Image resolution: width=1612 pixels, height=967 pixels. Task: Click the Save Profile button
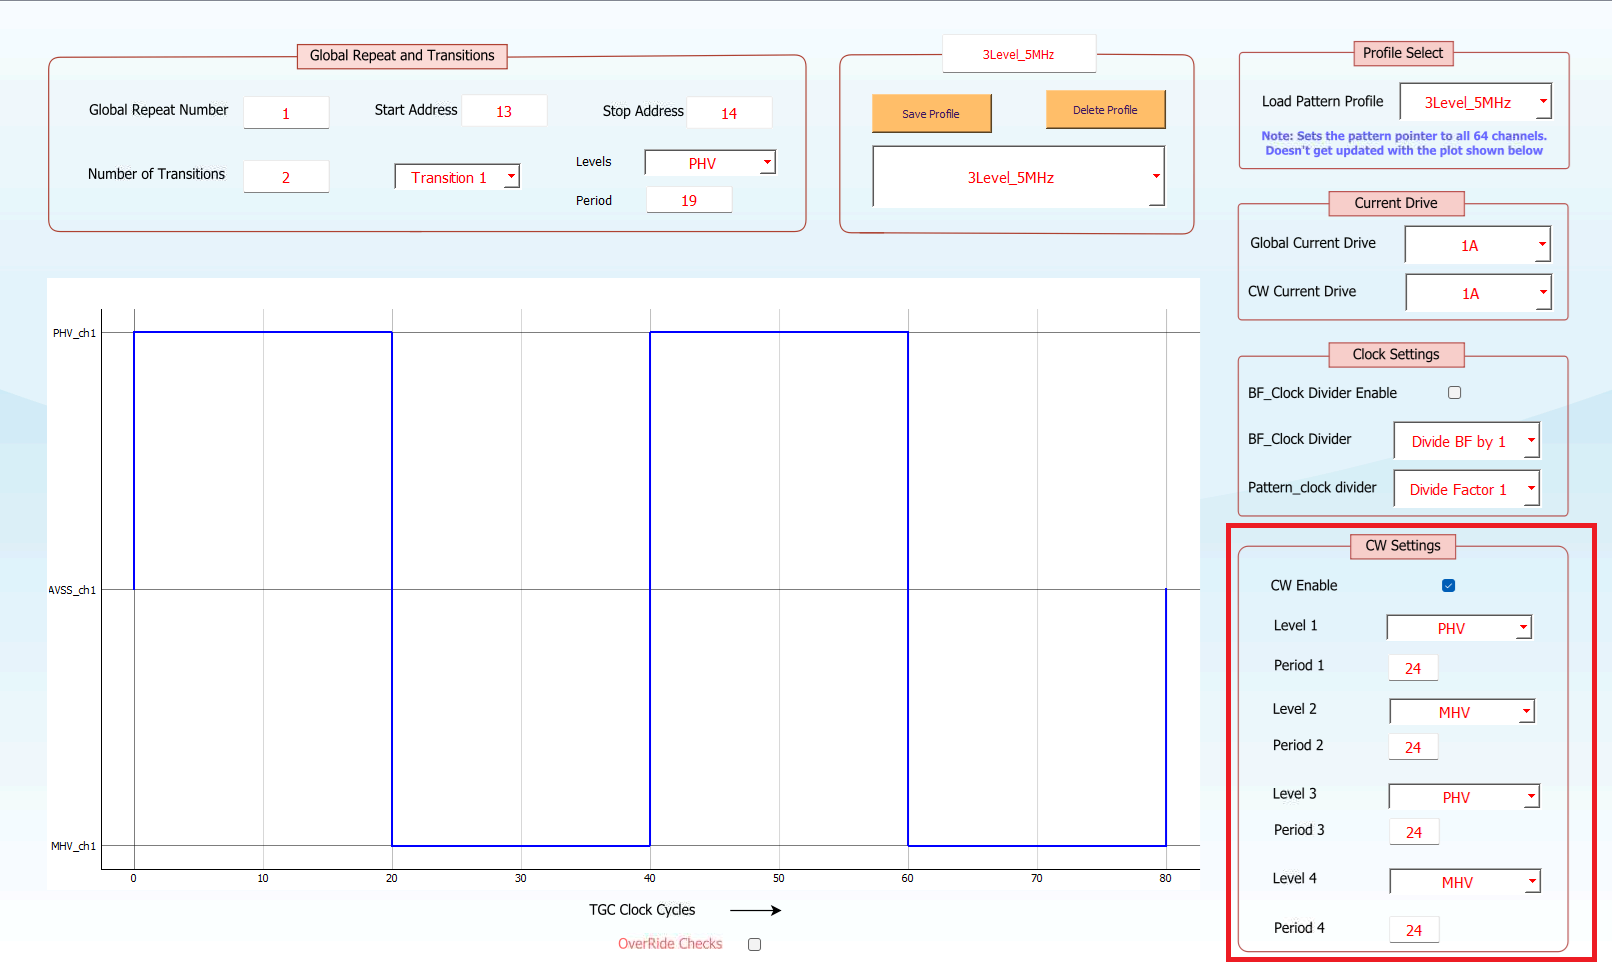point(931,113)
